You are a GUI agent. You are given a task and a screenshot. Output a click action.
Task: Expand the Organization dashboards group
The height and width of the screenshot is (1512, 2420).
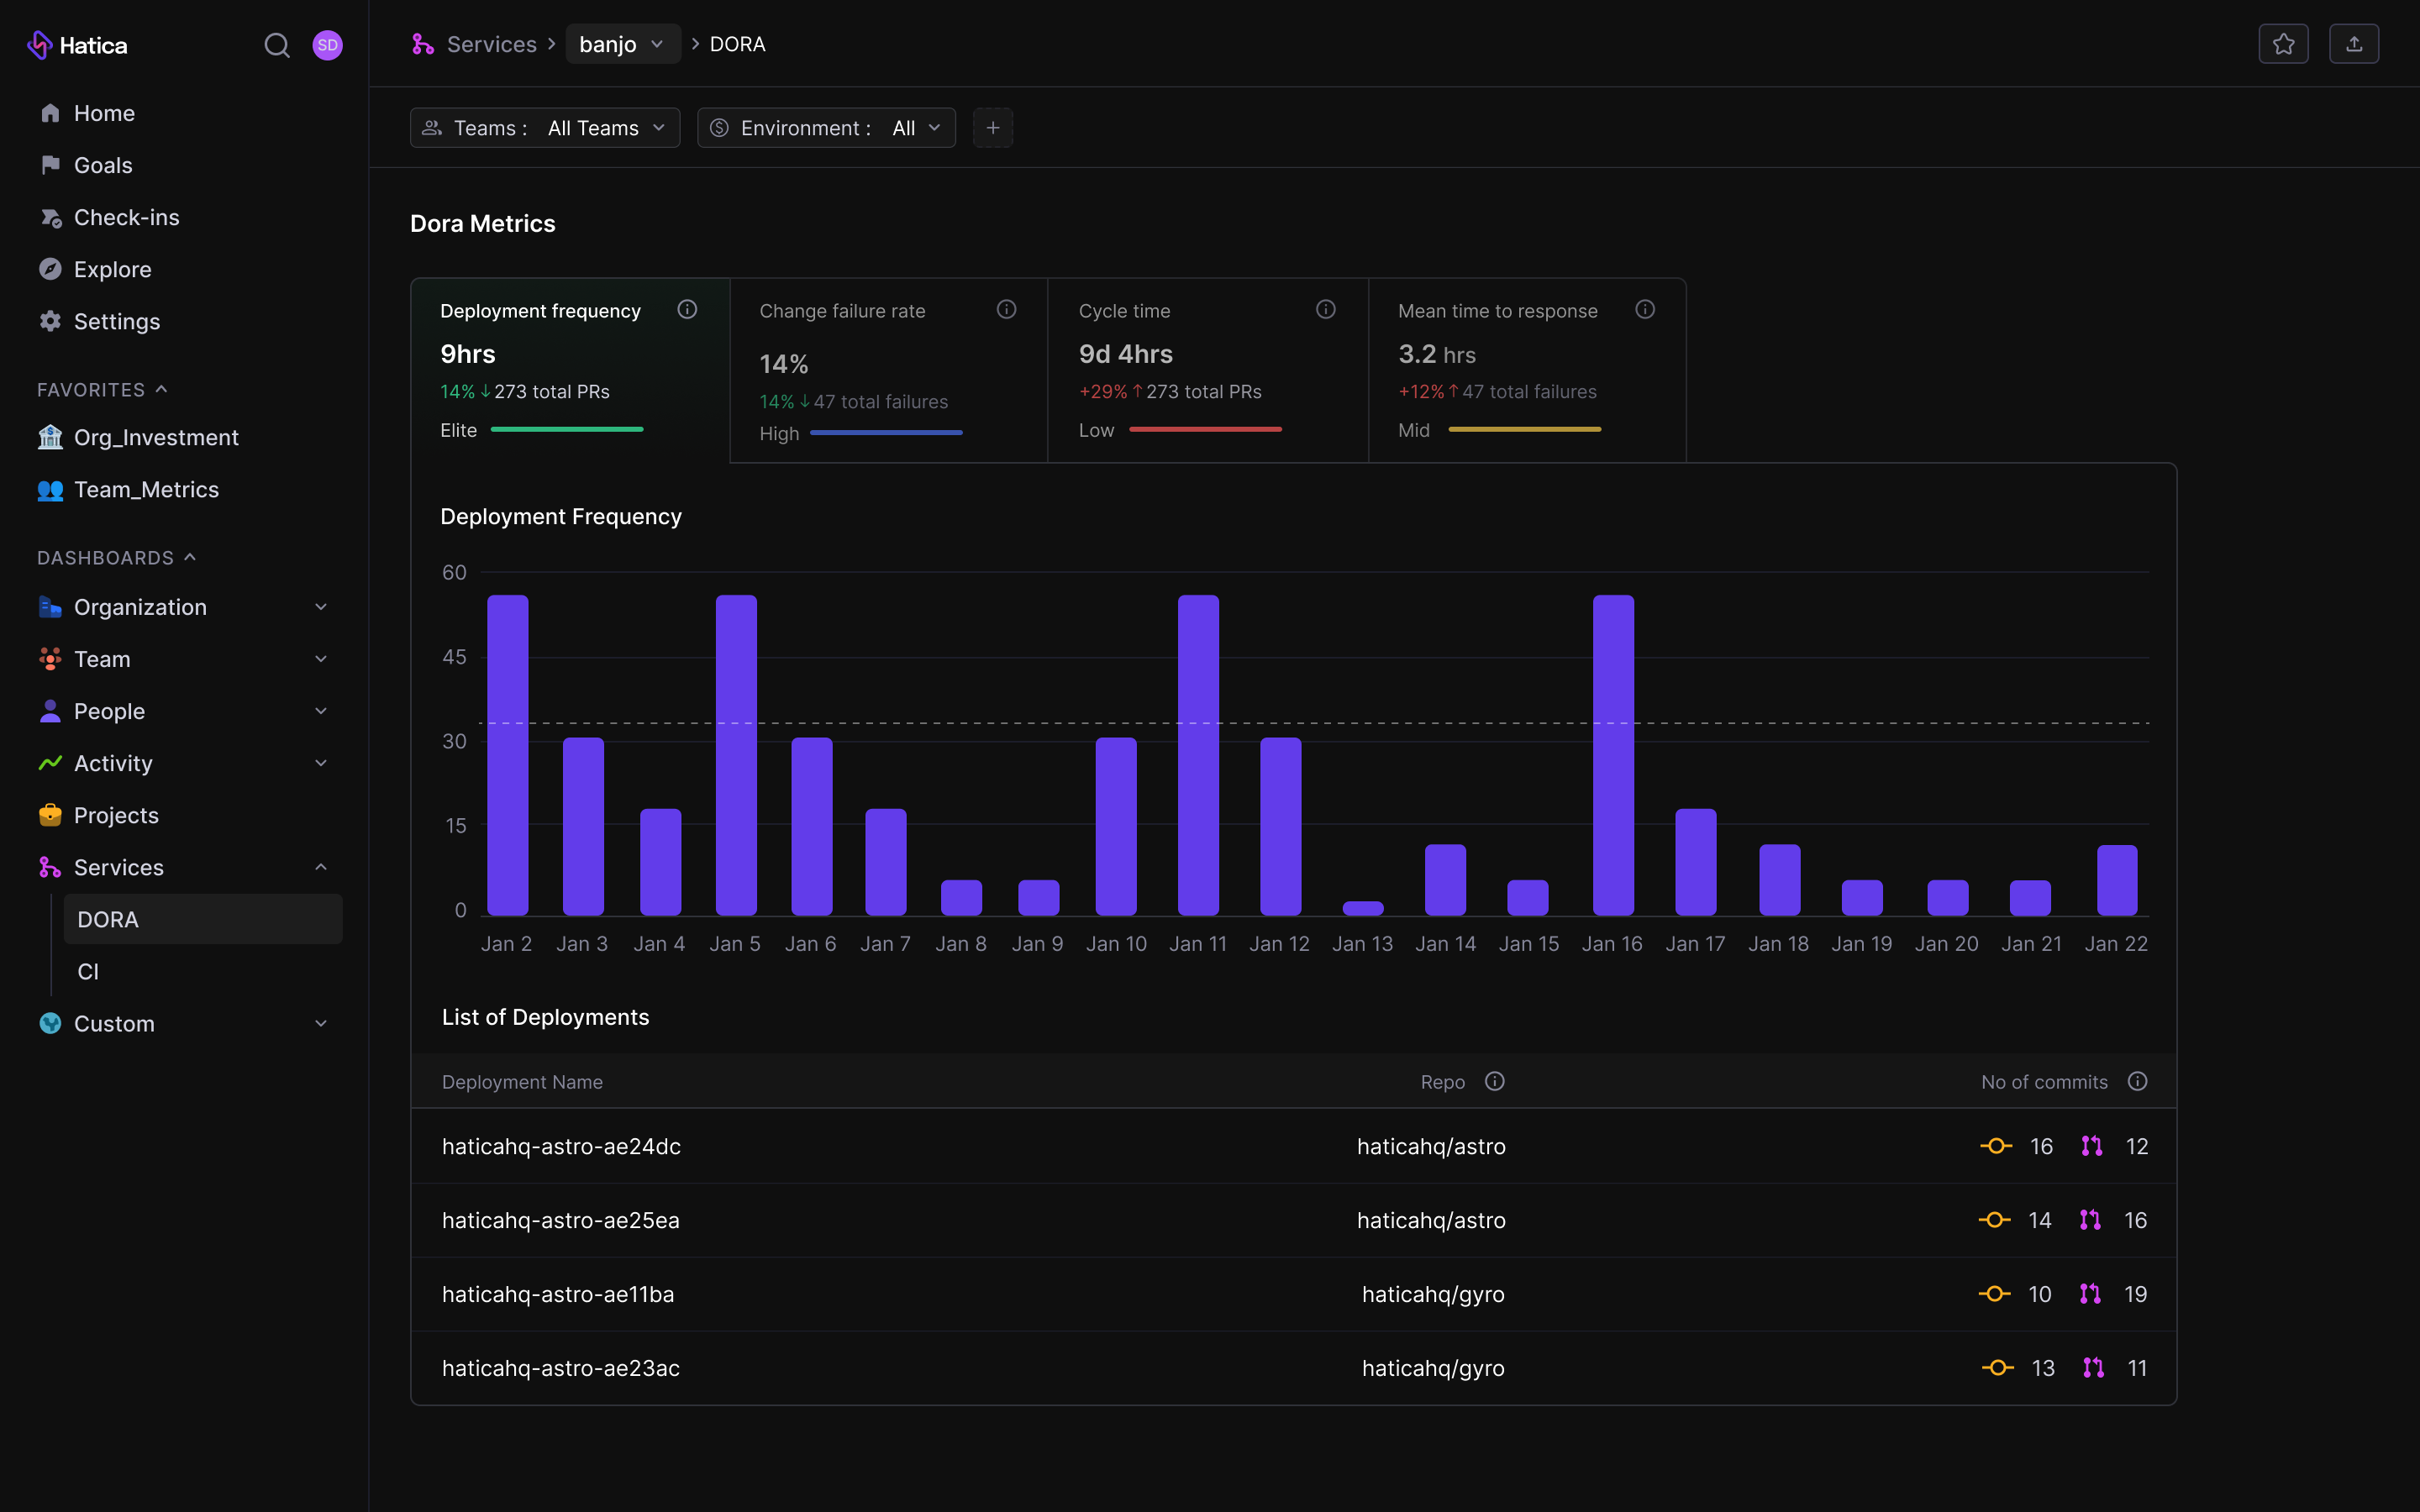(320, 607)
